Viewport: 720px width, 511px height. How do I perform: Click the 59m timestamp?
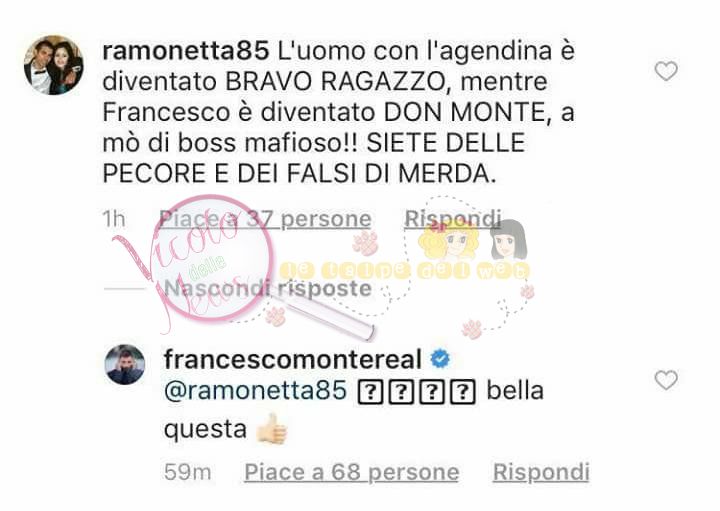tap(188, 472)
